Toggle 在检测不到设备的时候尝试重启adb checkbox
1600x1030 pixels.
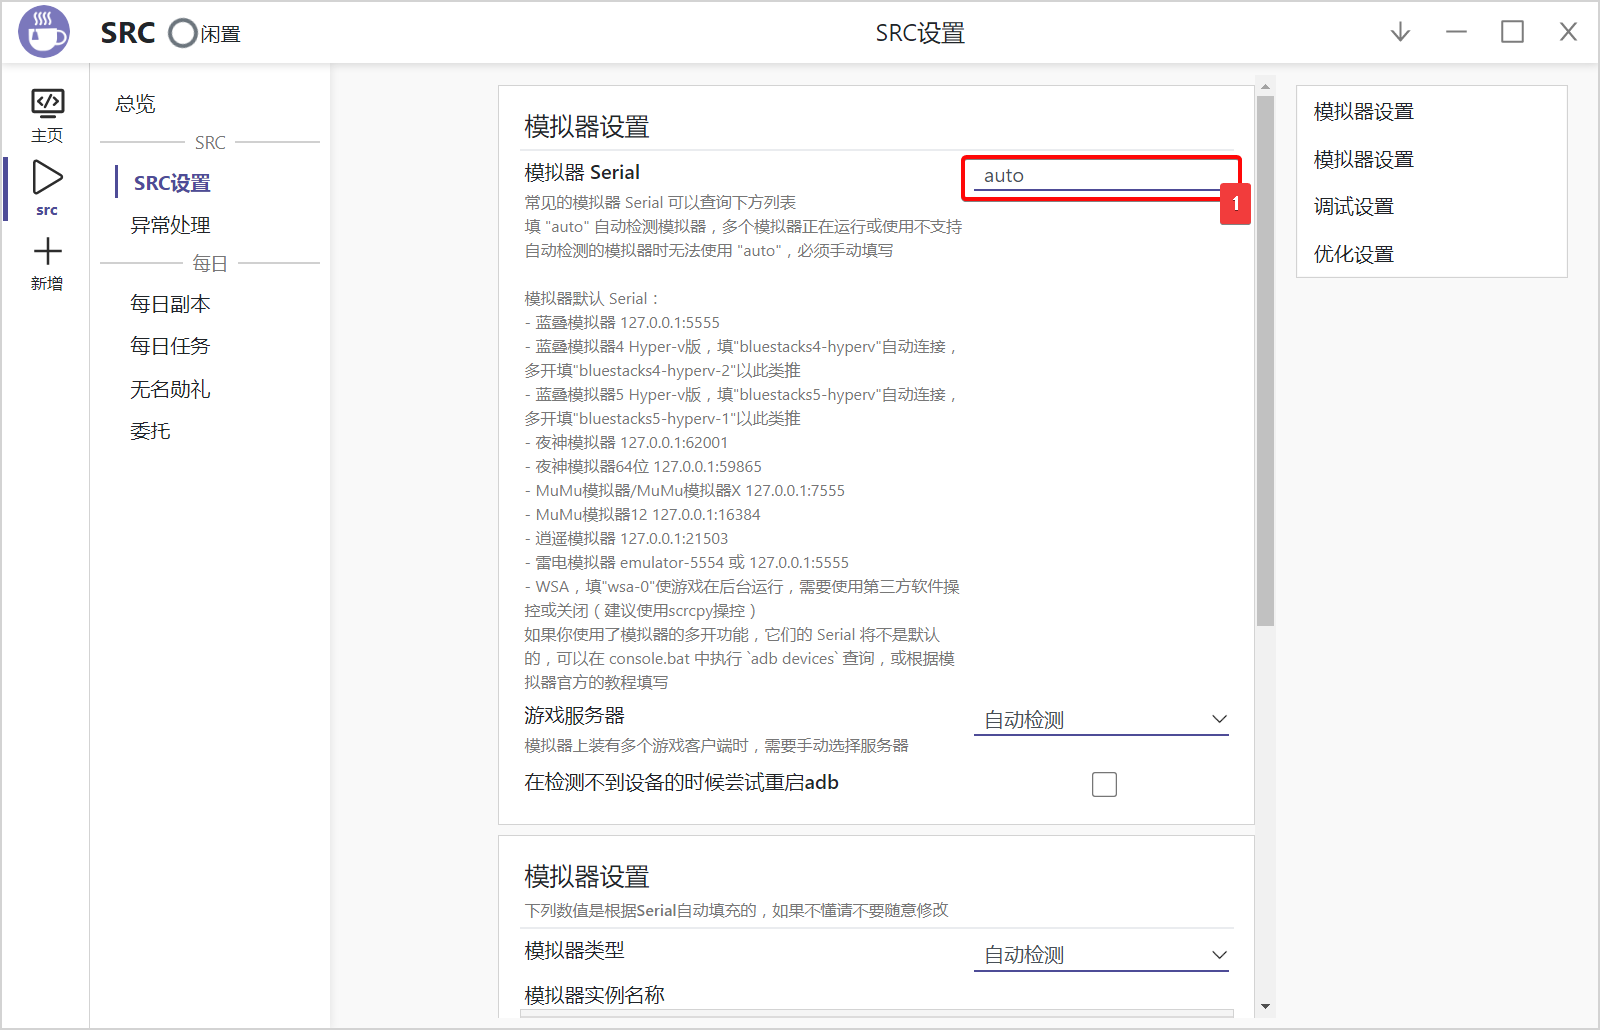[1104, 784]
